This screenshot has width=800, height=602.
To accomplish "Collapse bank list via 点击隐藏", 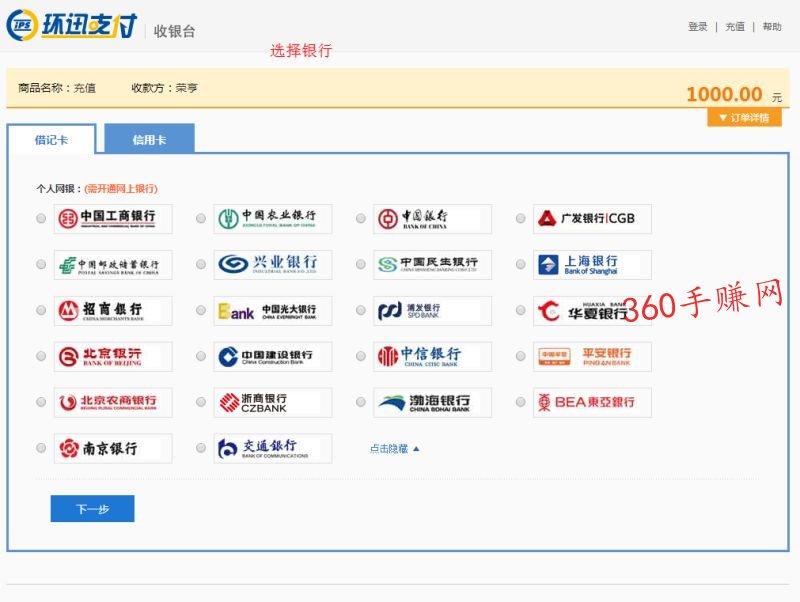I will tap(394, 449).
